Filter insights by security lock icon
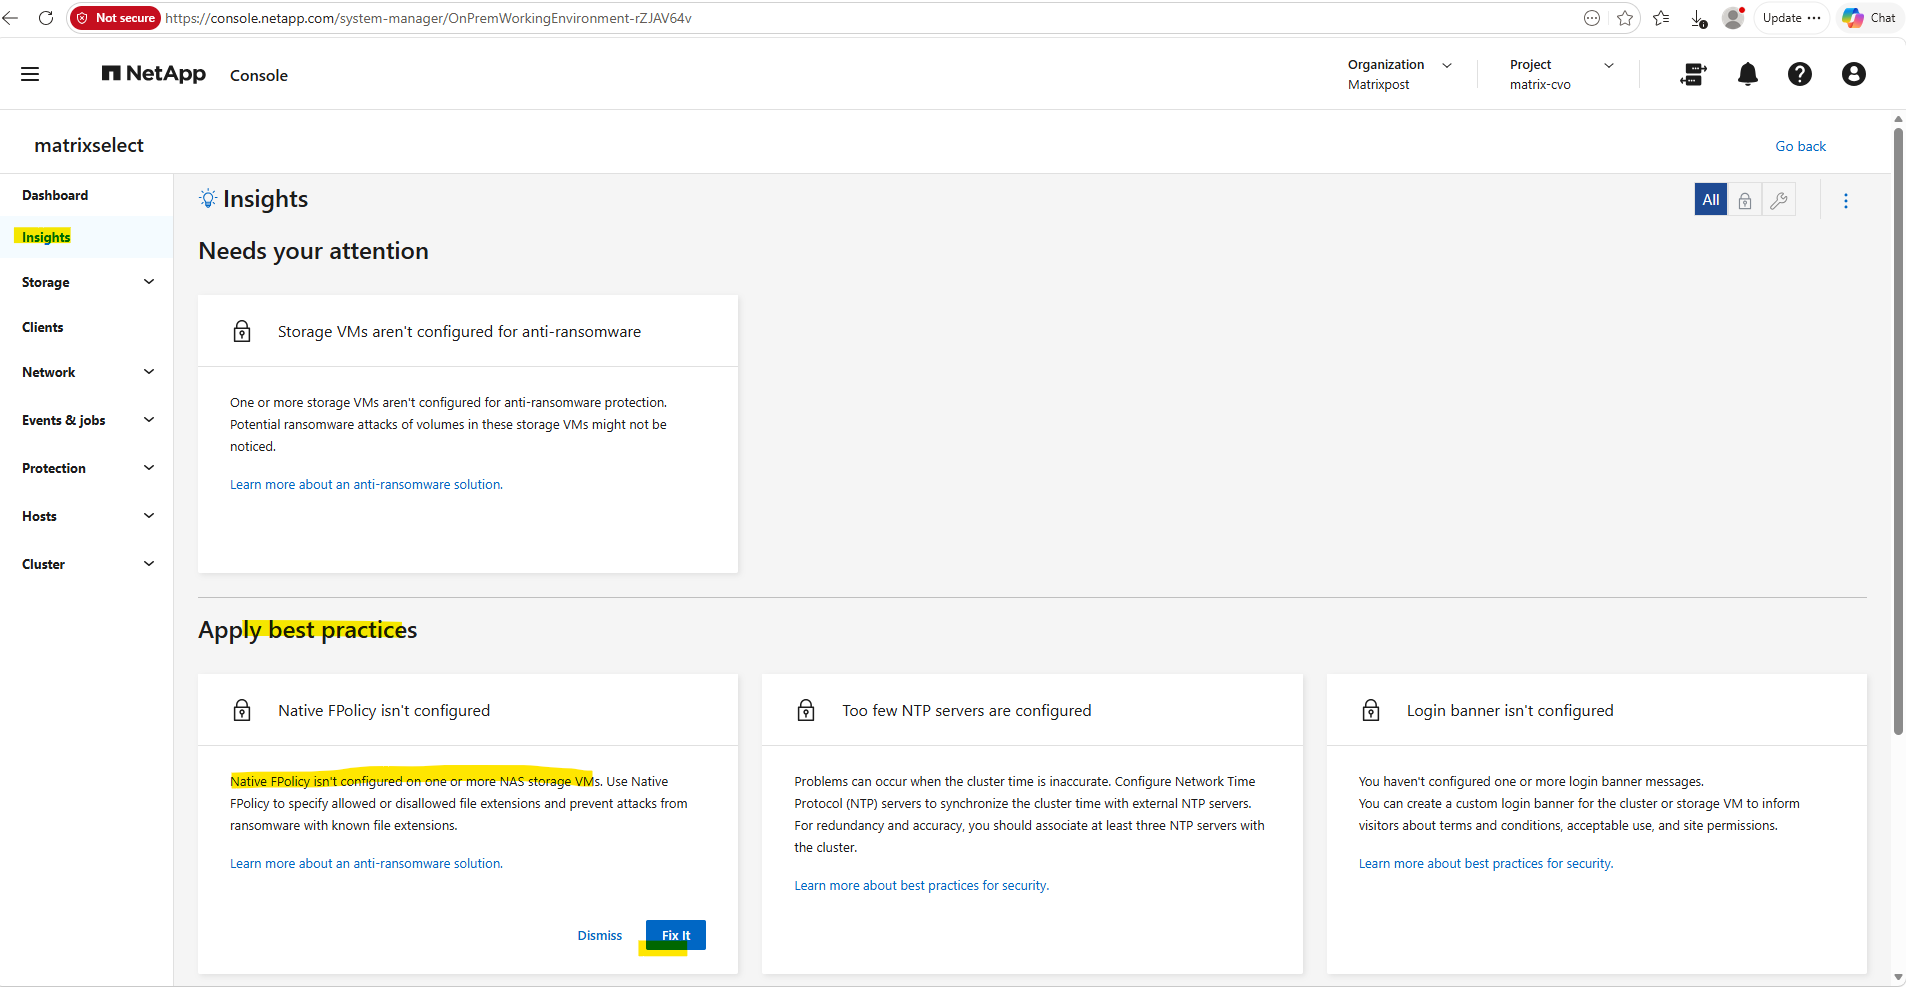Screen dimensions: 1906x987 (x=1744, y=200)
